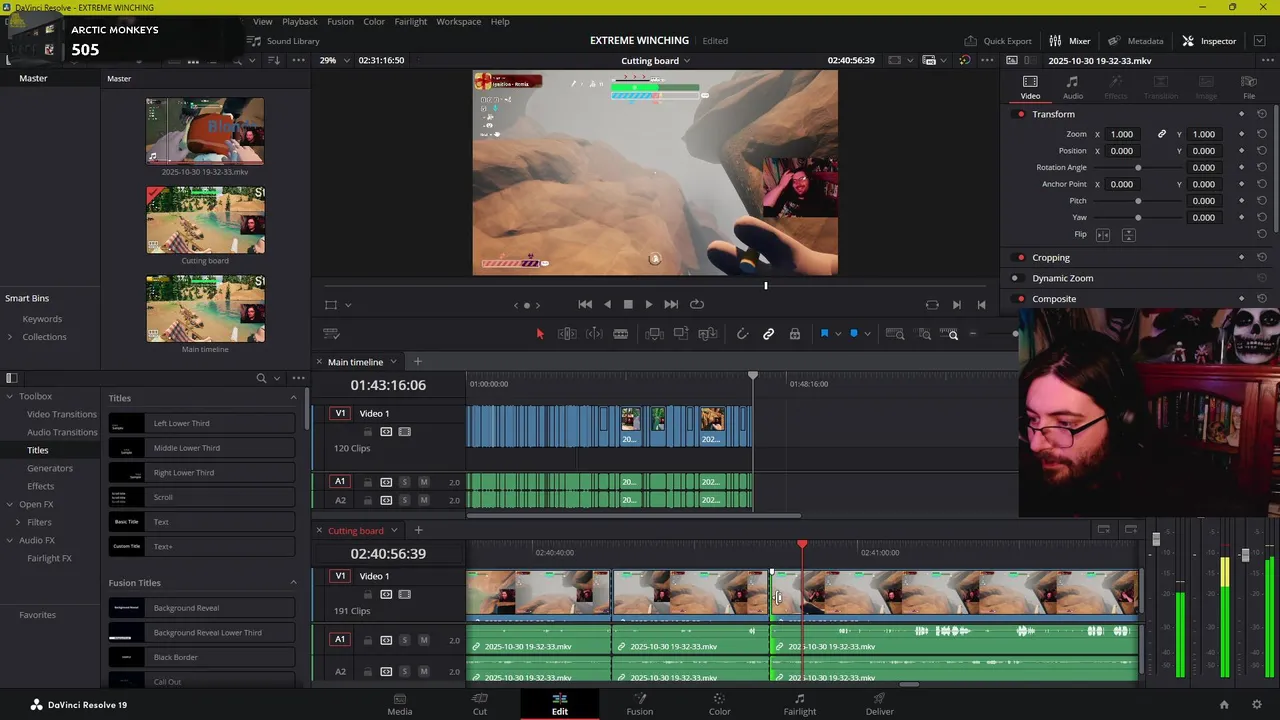Open the Metadata panel
The height and width of the screenshot is (720, 1280).
[1135, 41]
